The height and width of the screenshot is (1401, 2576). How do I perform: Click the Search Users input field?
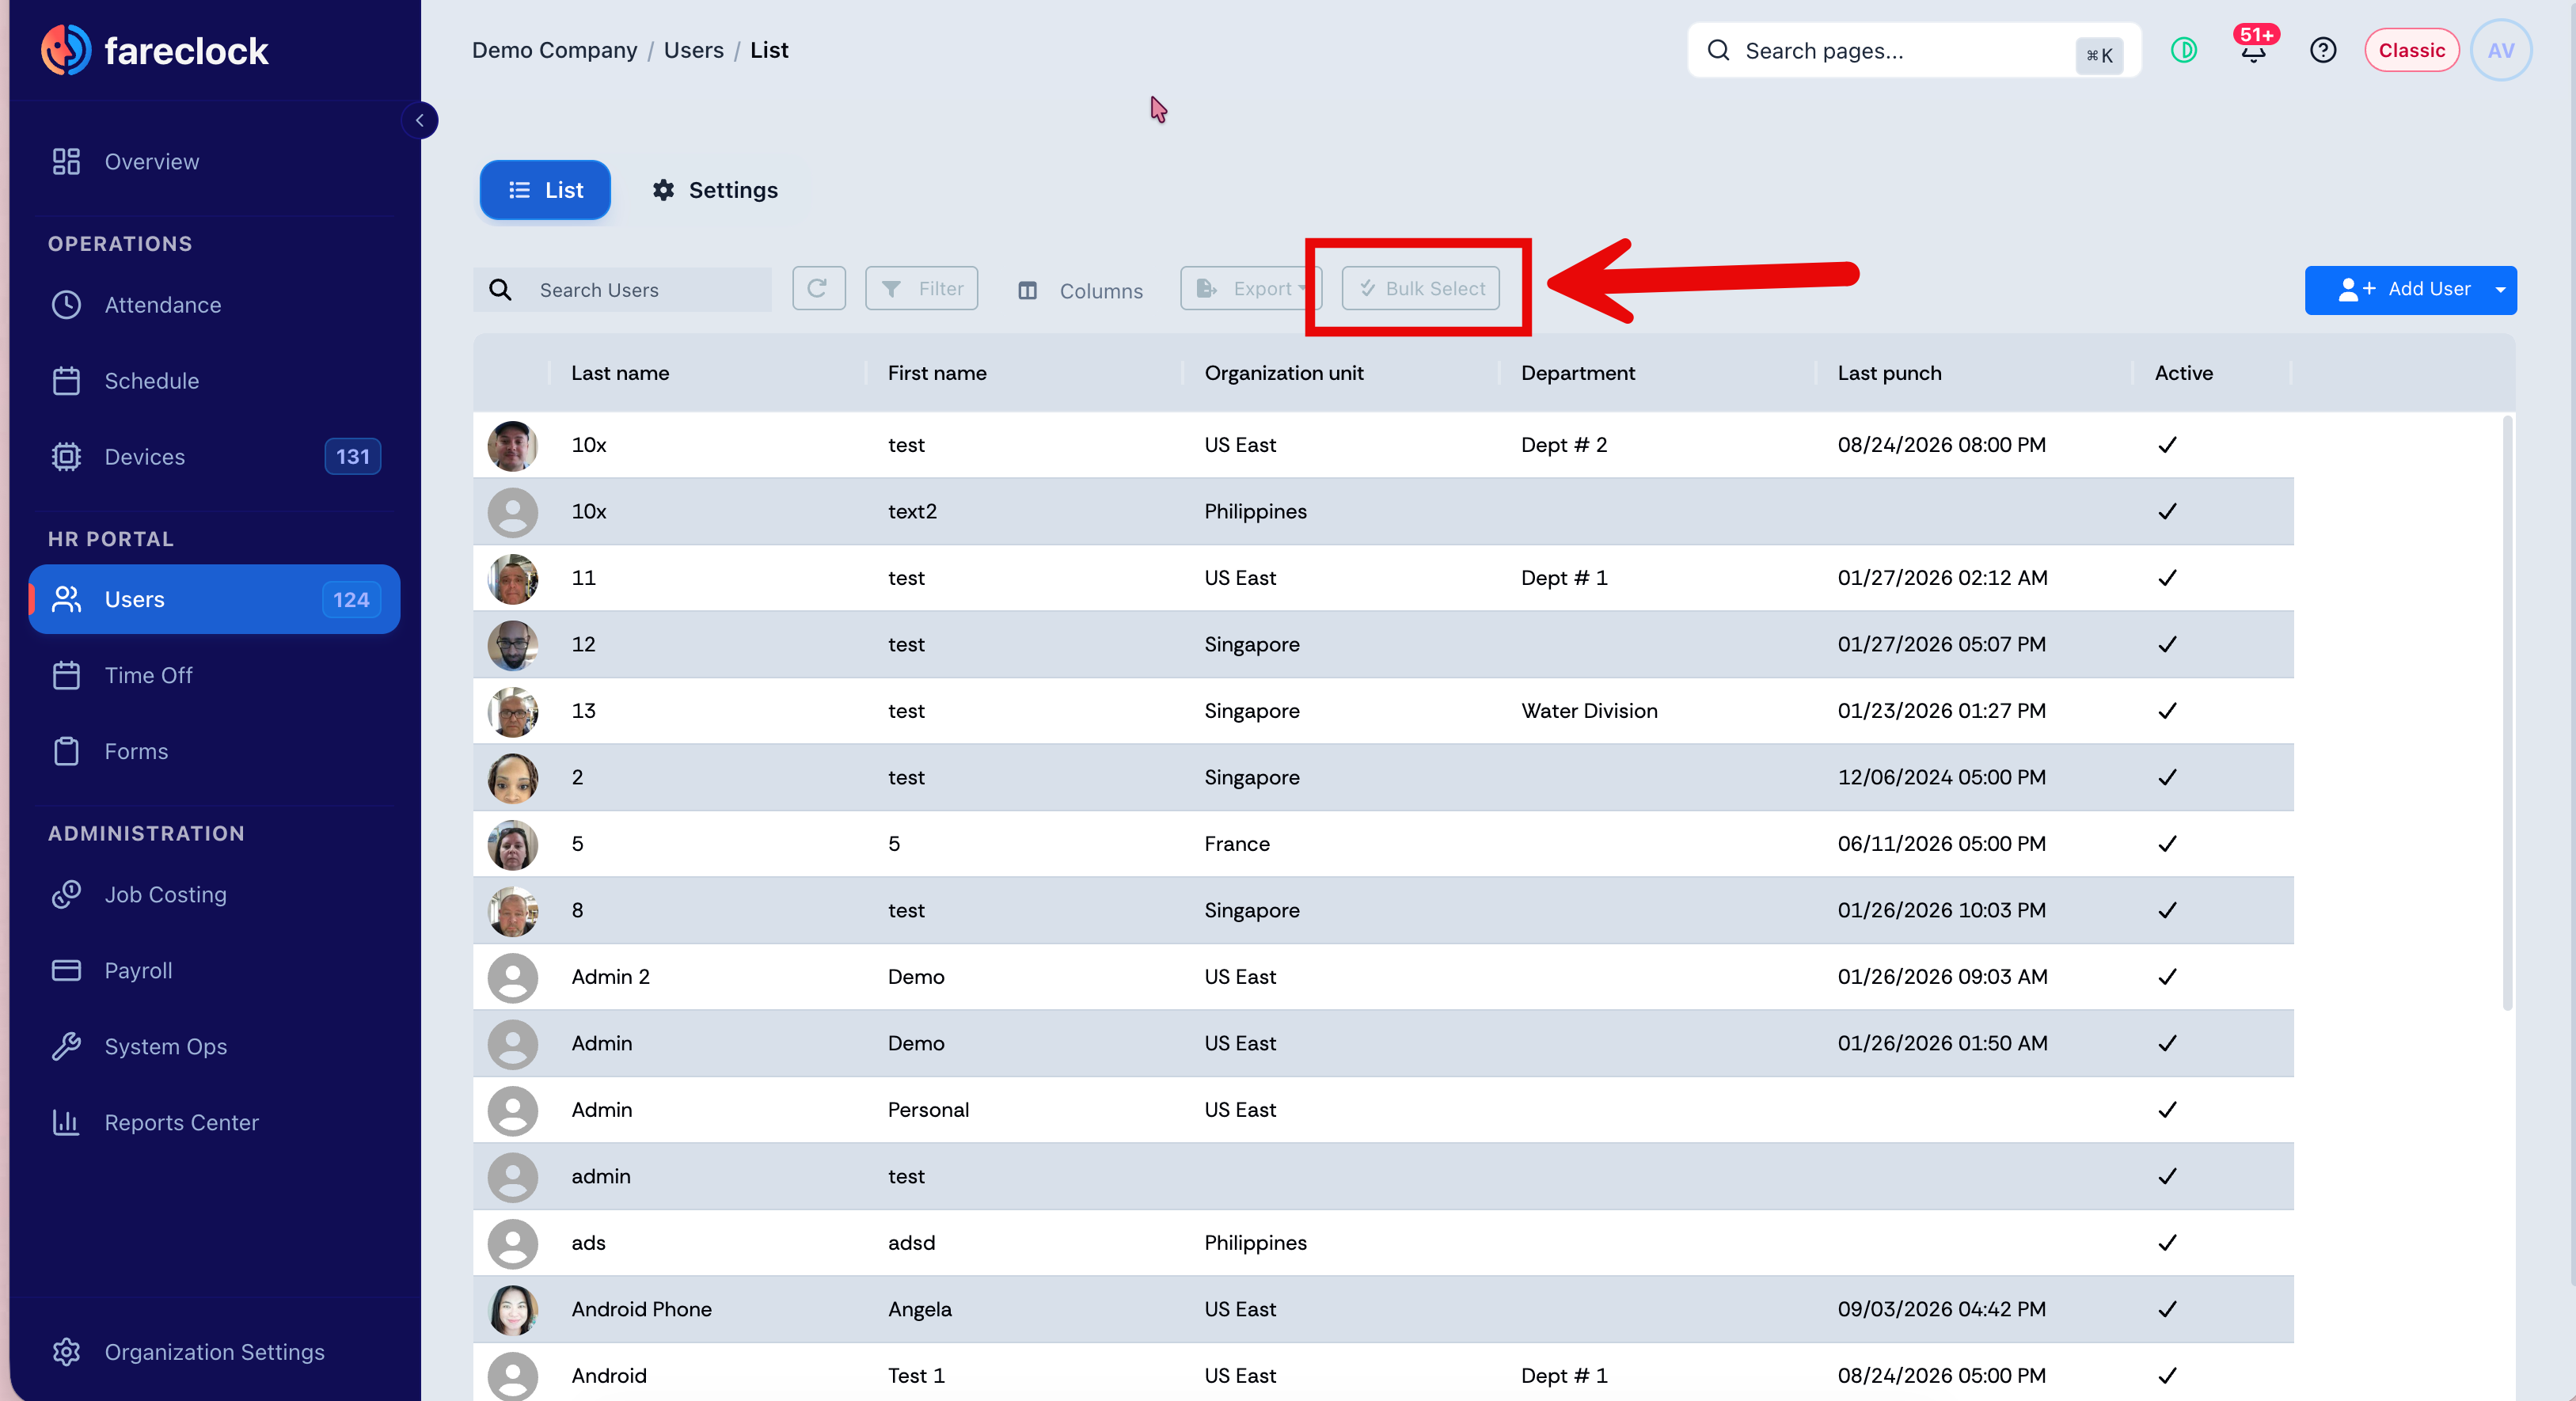pyautogui.click(x=622, y=290)
